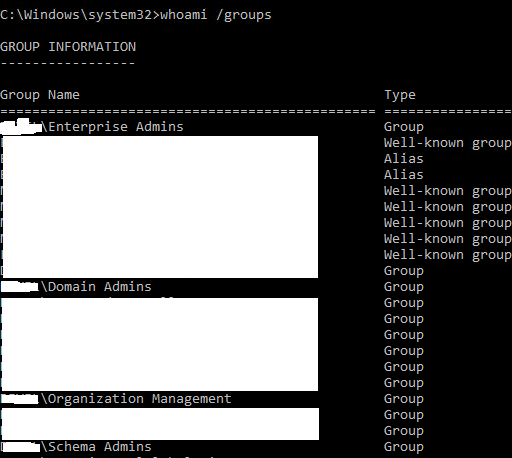Select the Domain Admins entry
This screenshot has width=512, height=458.
pyautogui.click(x=100, y=287)
